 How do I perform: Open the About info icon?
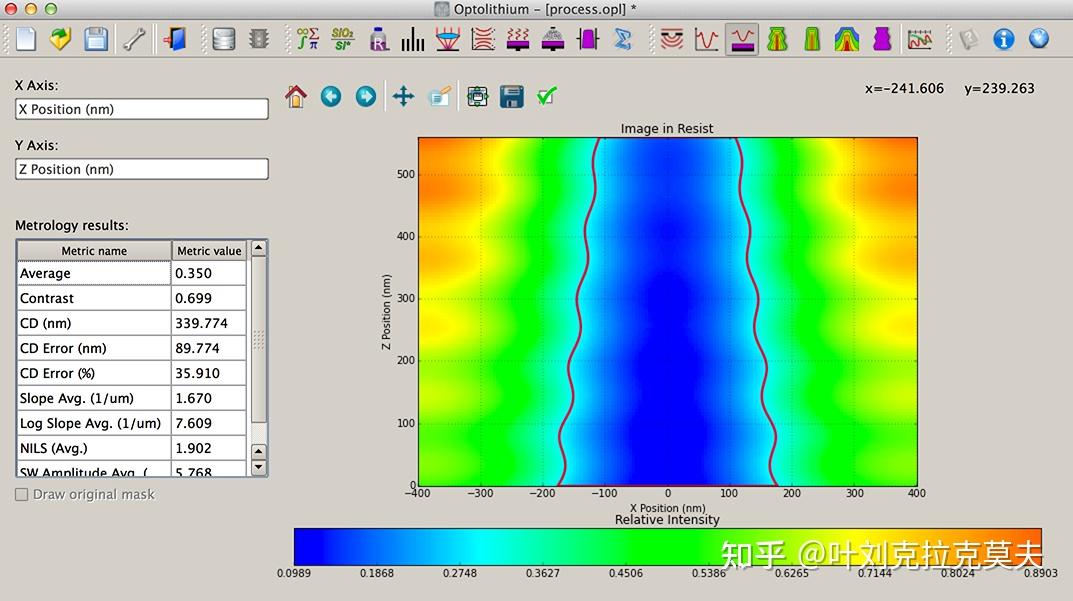(x=1003, y=39)
